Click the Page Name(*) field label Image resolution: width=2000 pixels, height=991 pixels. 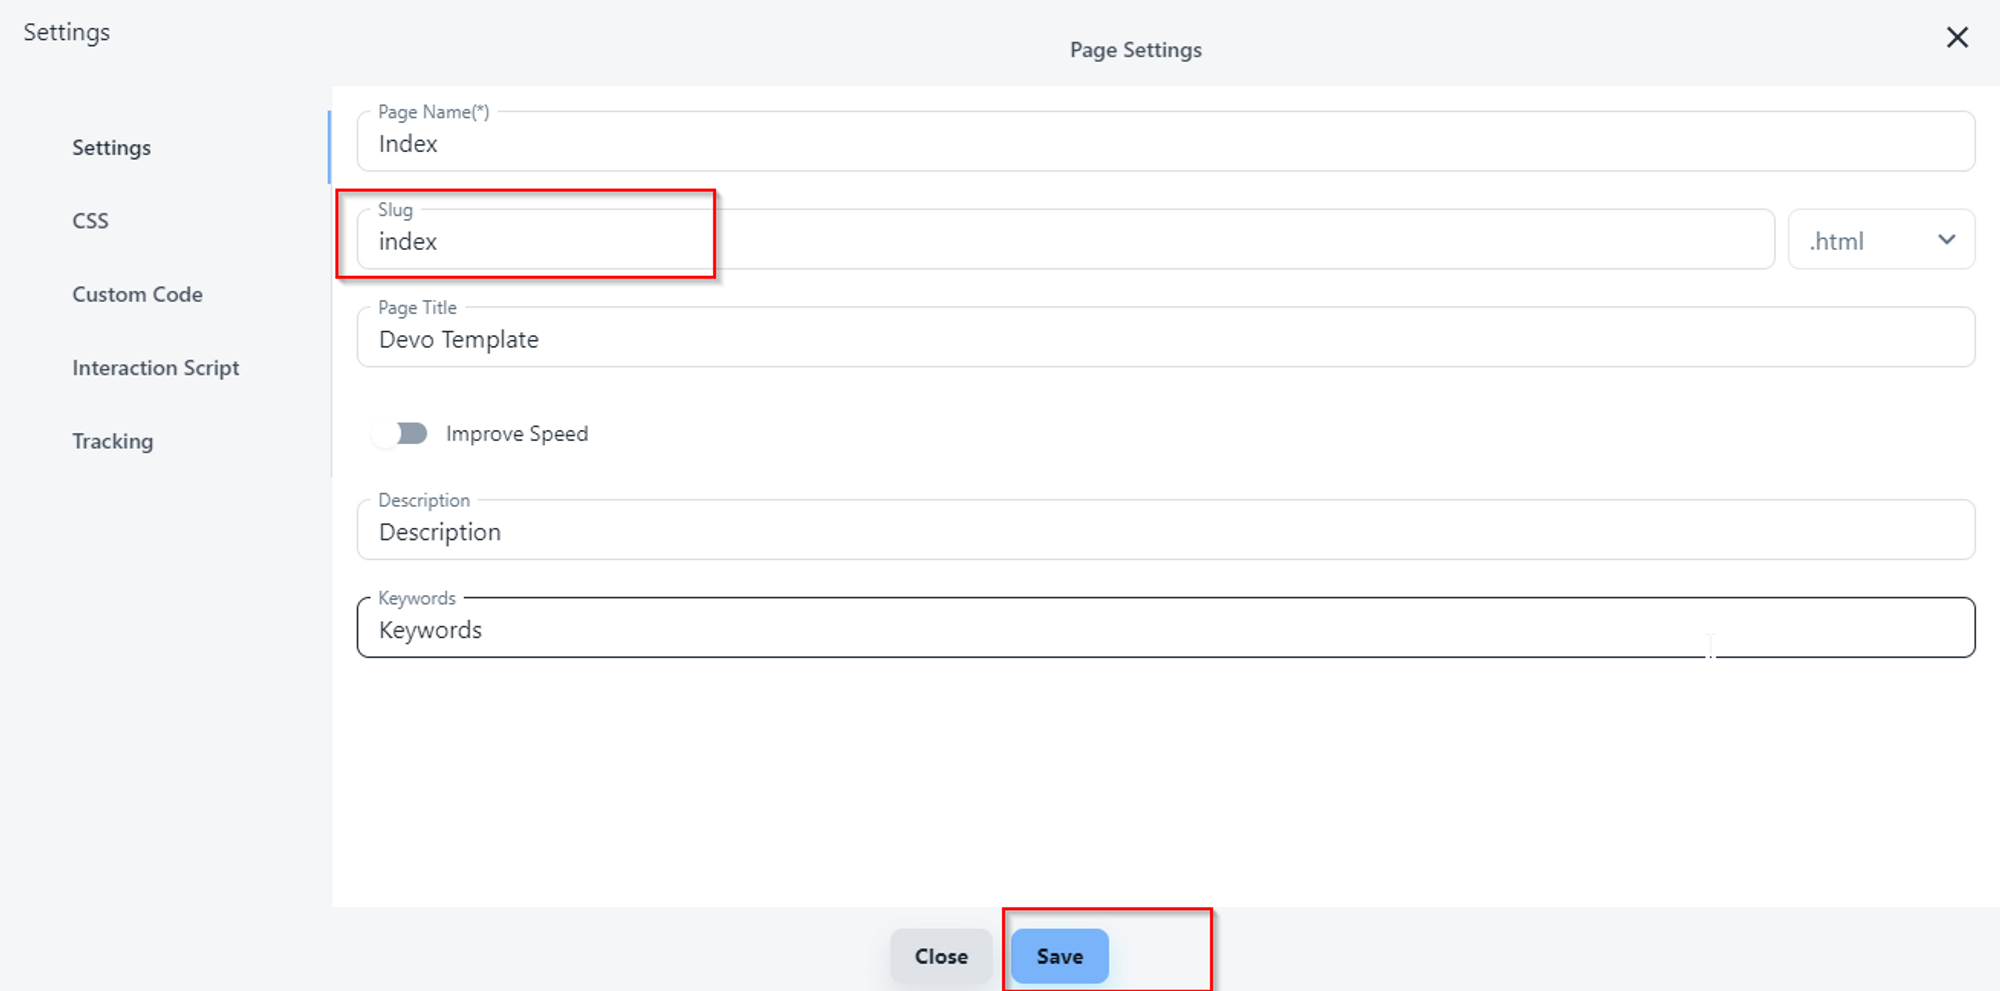(433, 112)
